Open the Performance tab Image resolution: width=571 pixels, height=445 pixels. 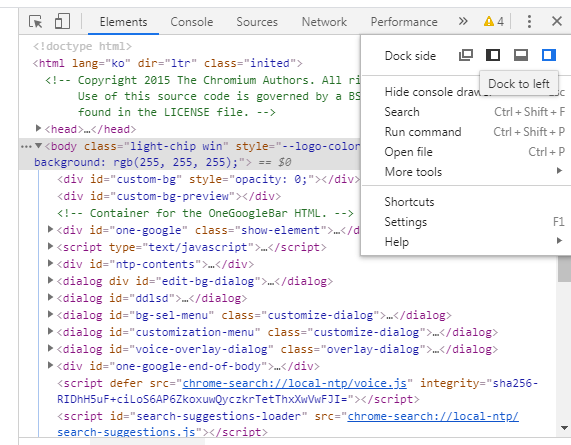point(404,22)
